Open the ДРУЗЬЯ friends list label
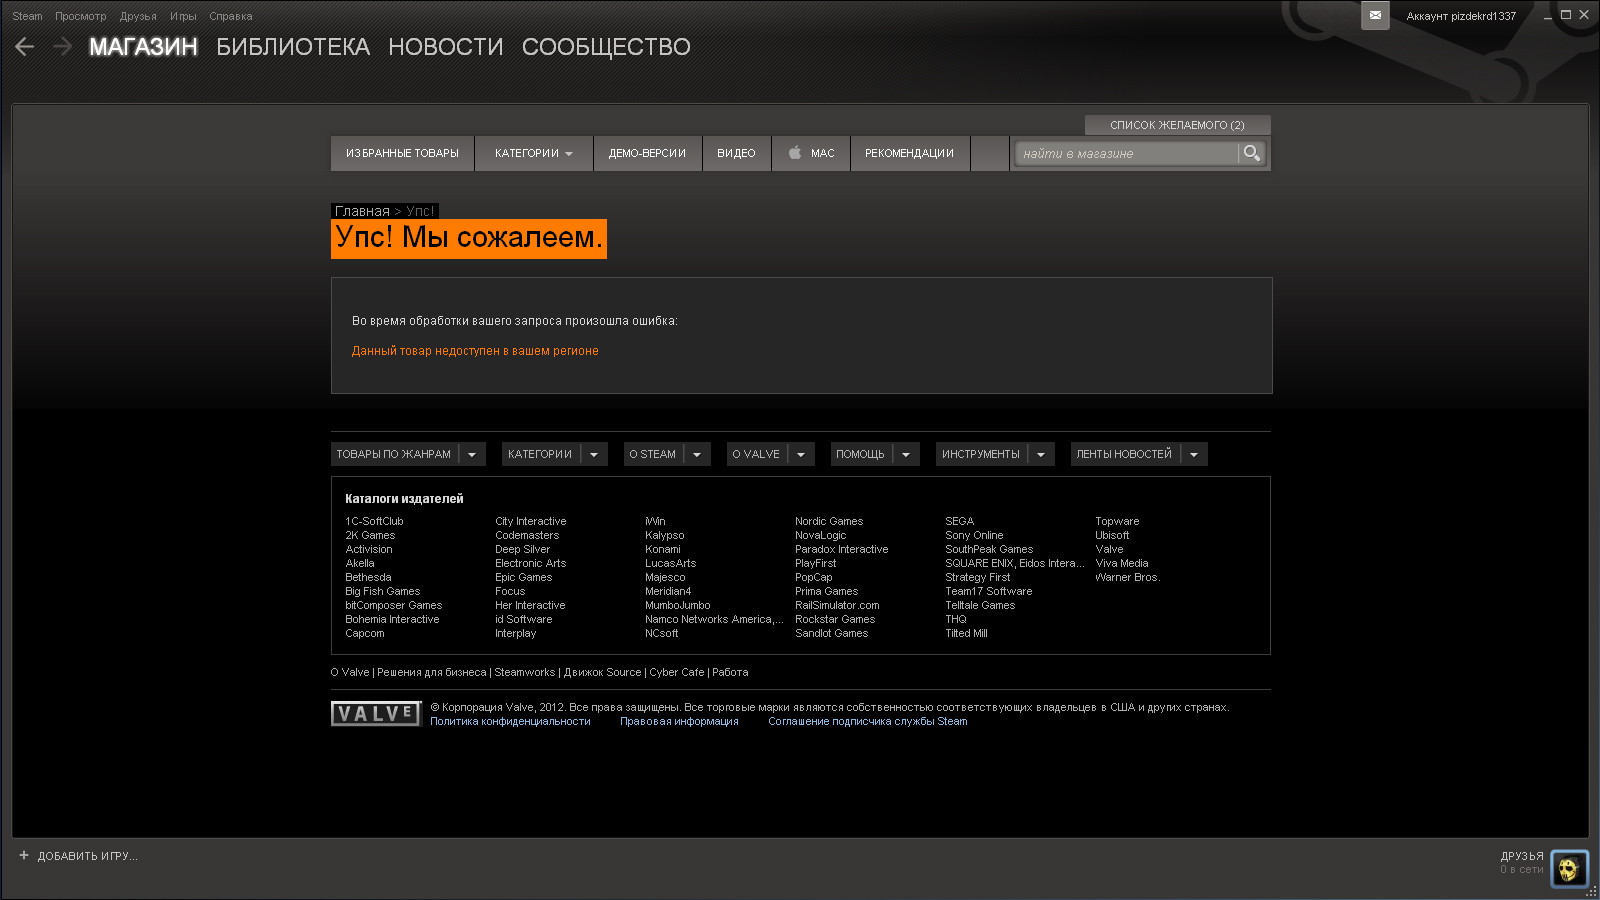Viewport: 1600px width, 900px height. pyautogui.click(x=1522, y=856)
